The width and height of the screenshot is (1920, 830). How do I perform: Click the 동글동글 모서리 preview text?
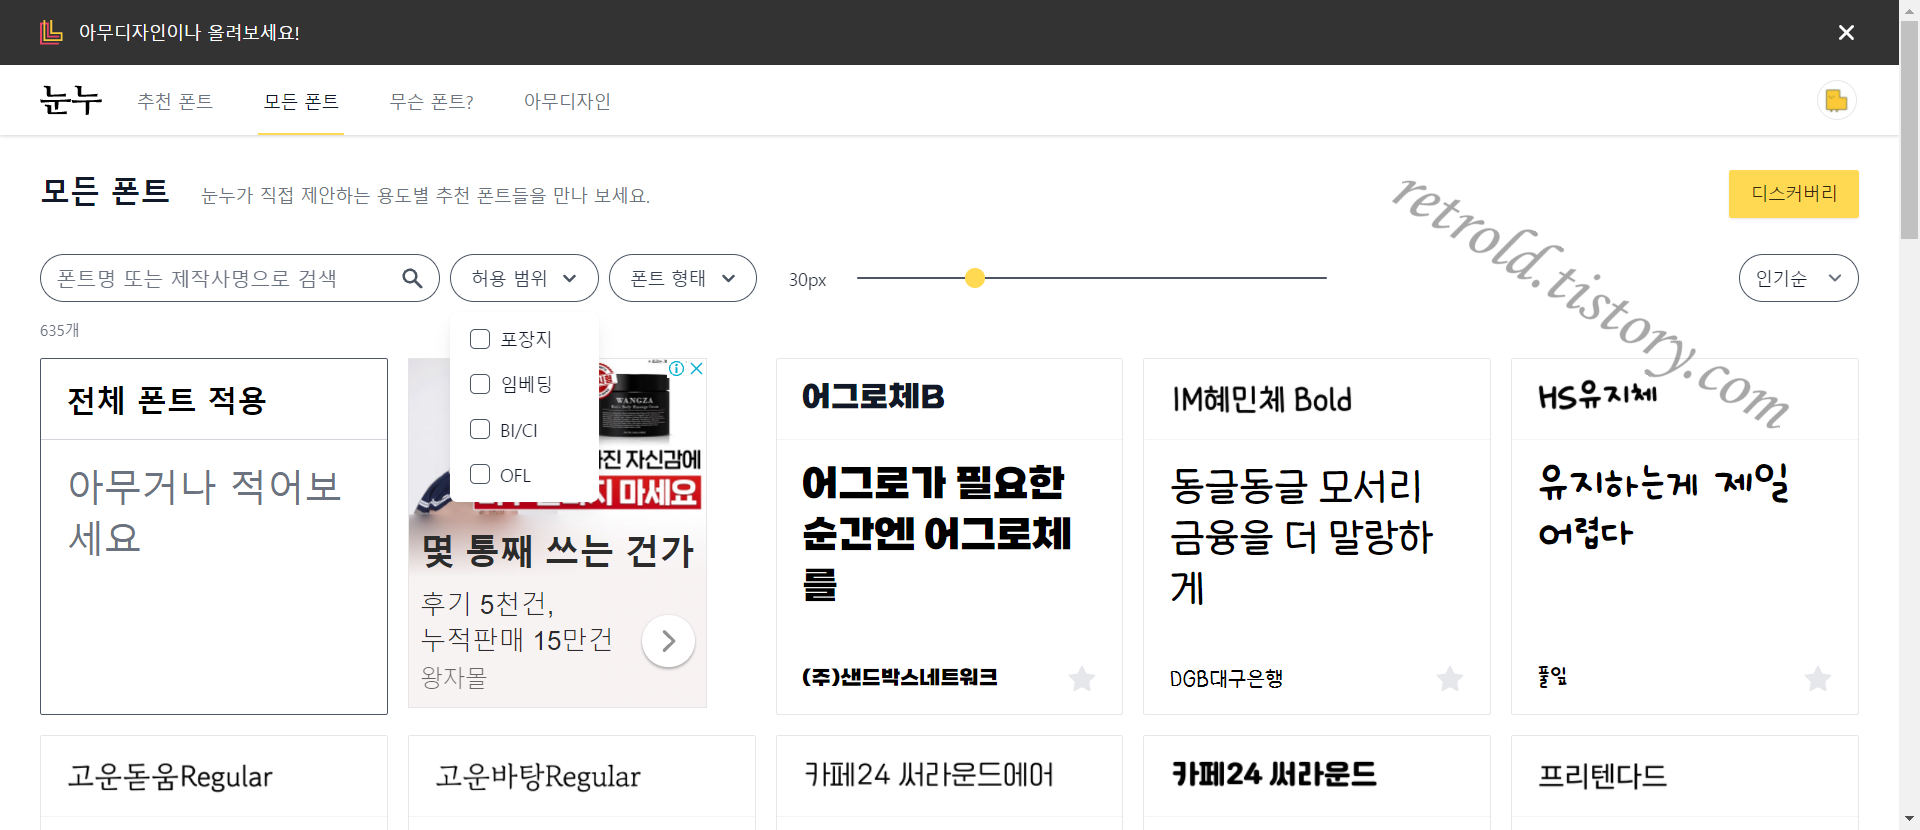click(x=1302, y=537)
